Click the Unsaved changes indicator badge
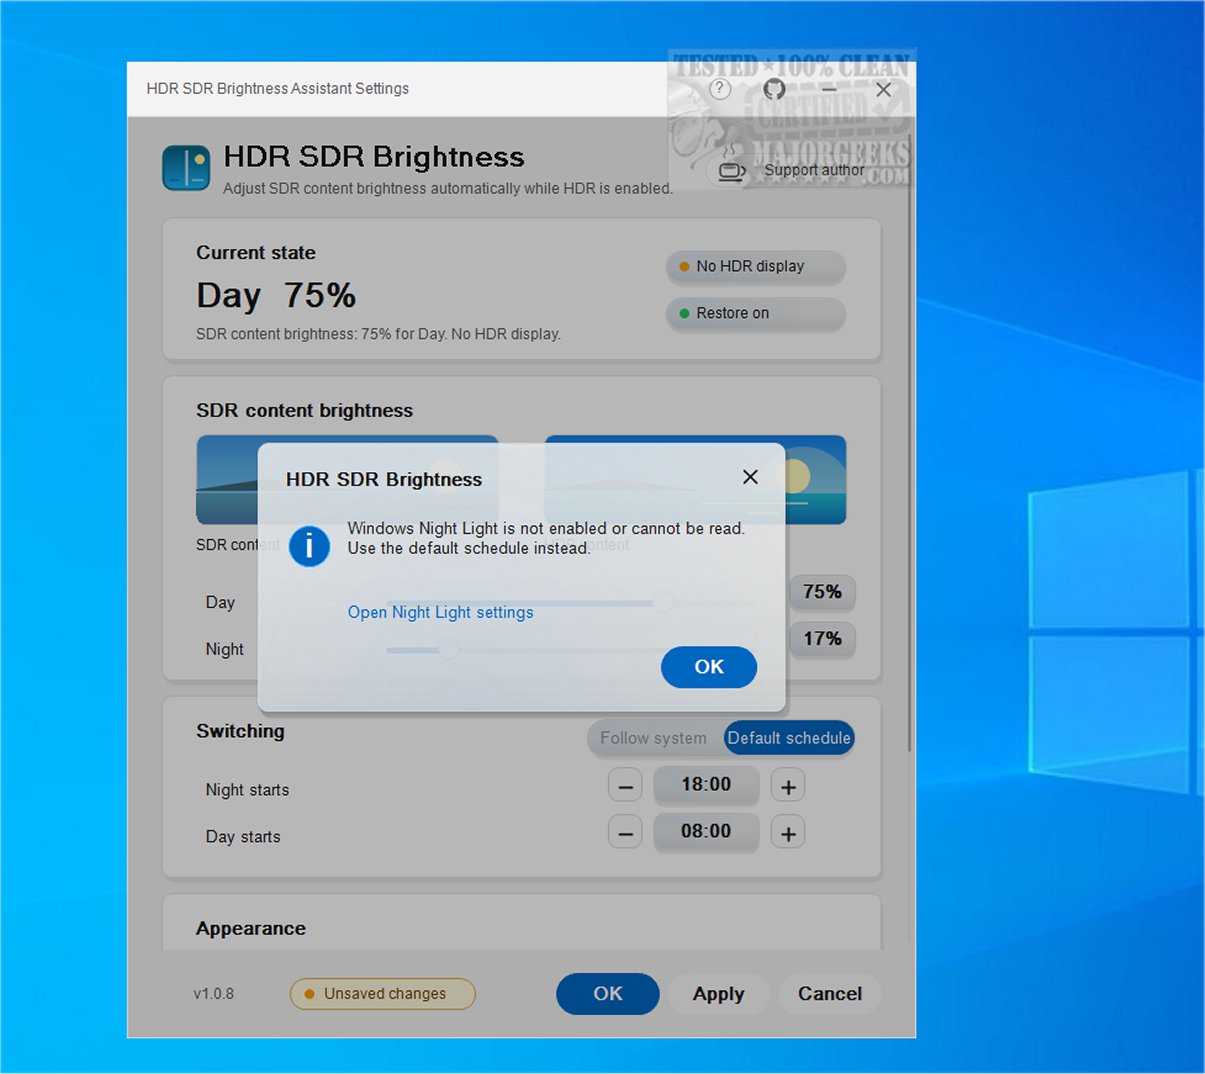 tap(383, 994)
